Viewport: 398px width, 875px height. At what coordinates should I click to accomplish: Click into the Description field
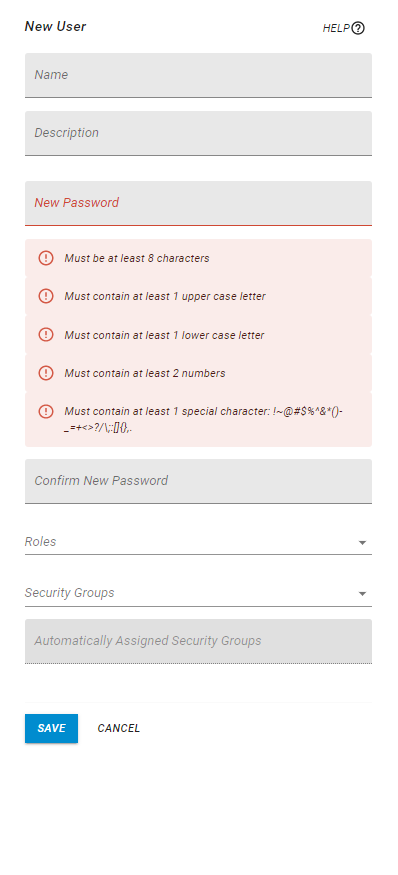(x=198, y=133)
